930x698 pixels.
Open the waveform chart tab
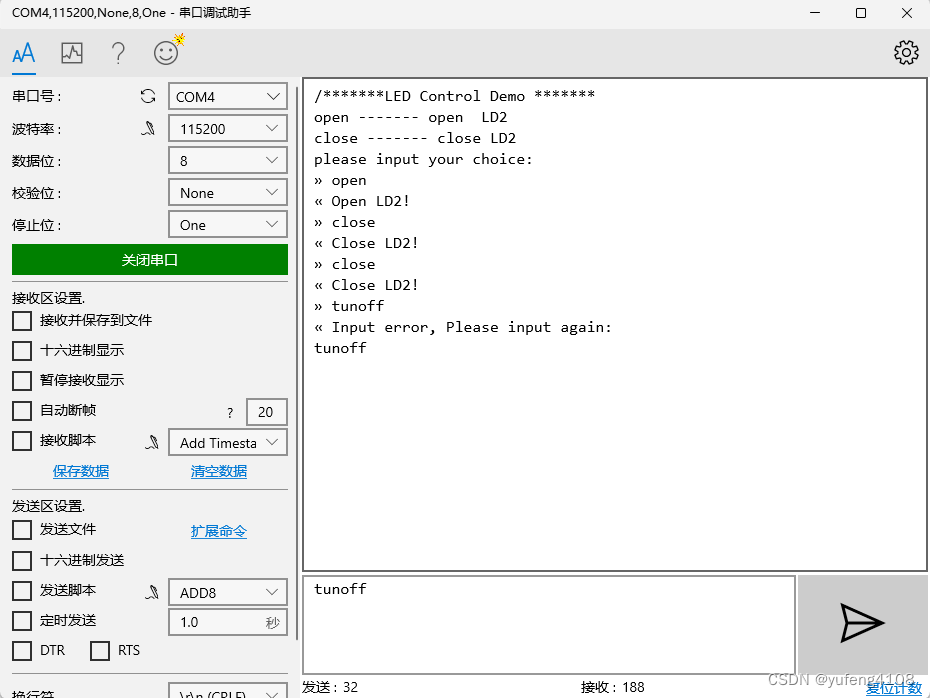click(72, 53)
